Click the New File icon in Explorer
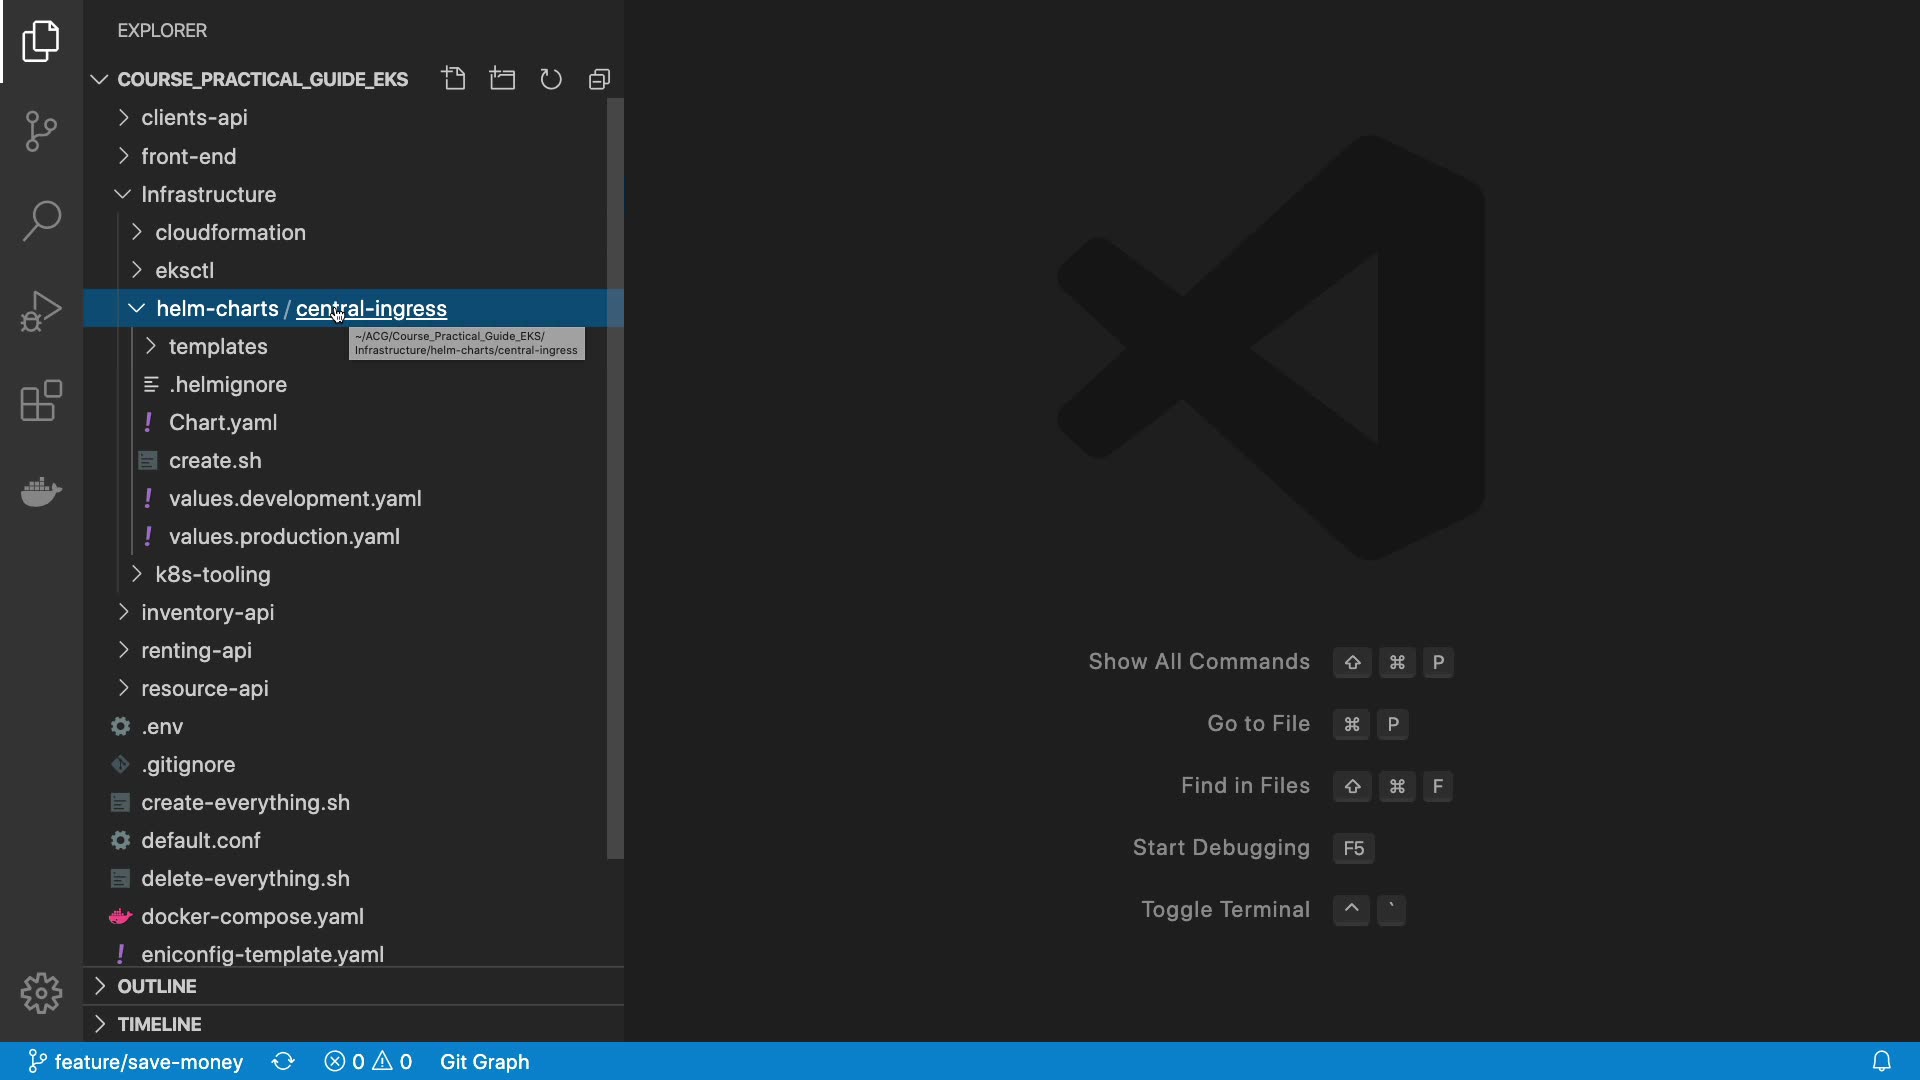 point(454,79)
